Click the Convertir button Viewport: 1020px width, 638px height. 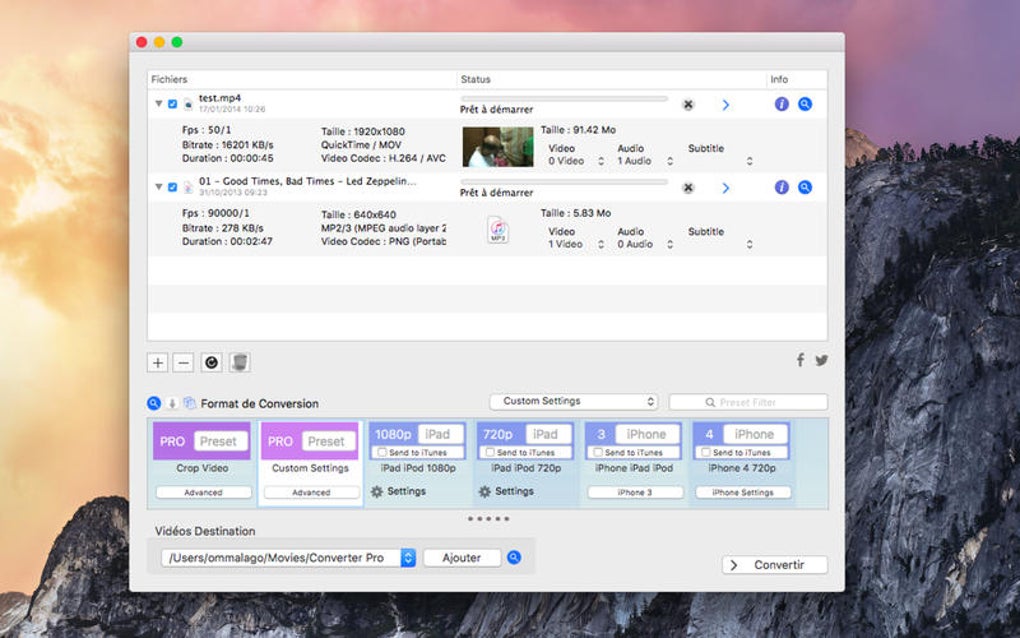point(774,565)
